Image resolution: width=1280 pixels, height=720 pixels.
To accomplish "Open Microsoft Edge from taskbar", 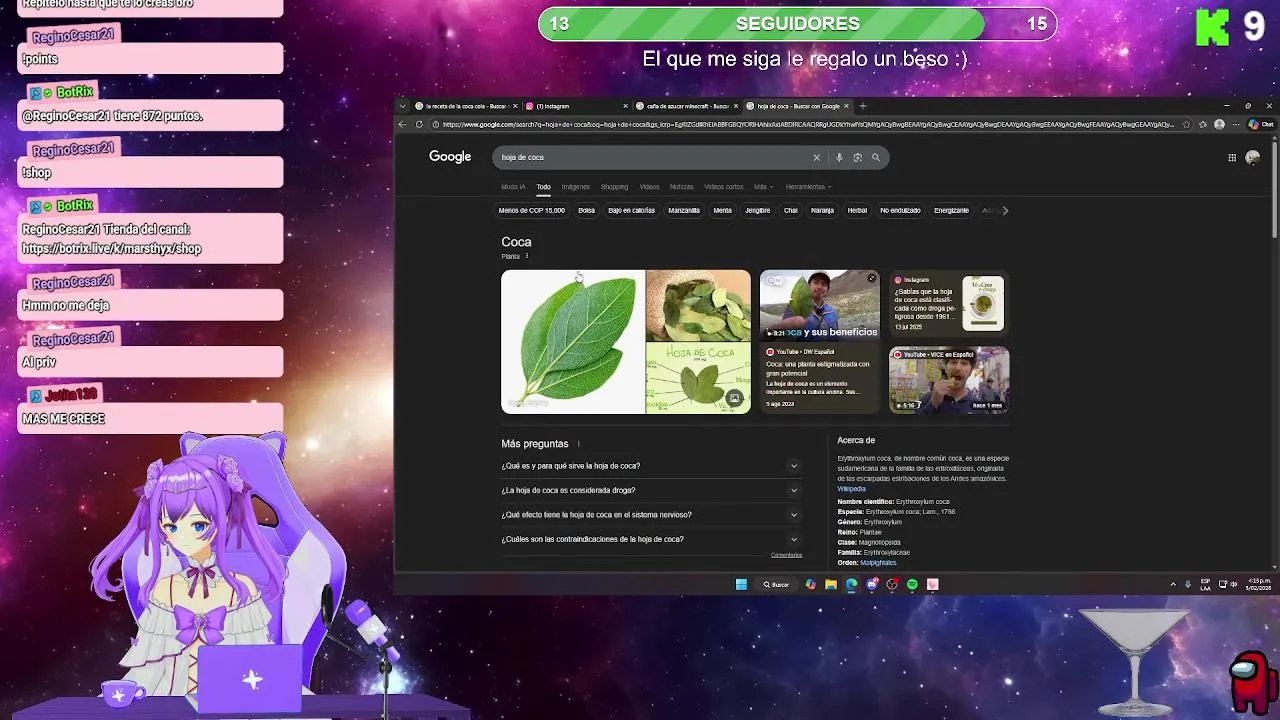I will [851, 584].
